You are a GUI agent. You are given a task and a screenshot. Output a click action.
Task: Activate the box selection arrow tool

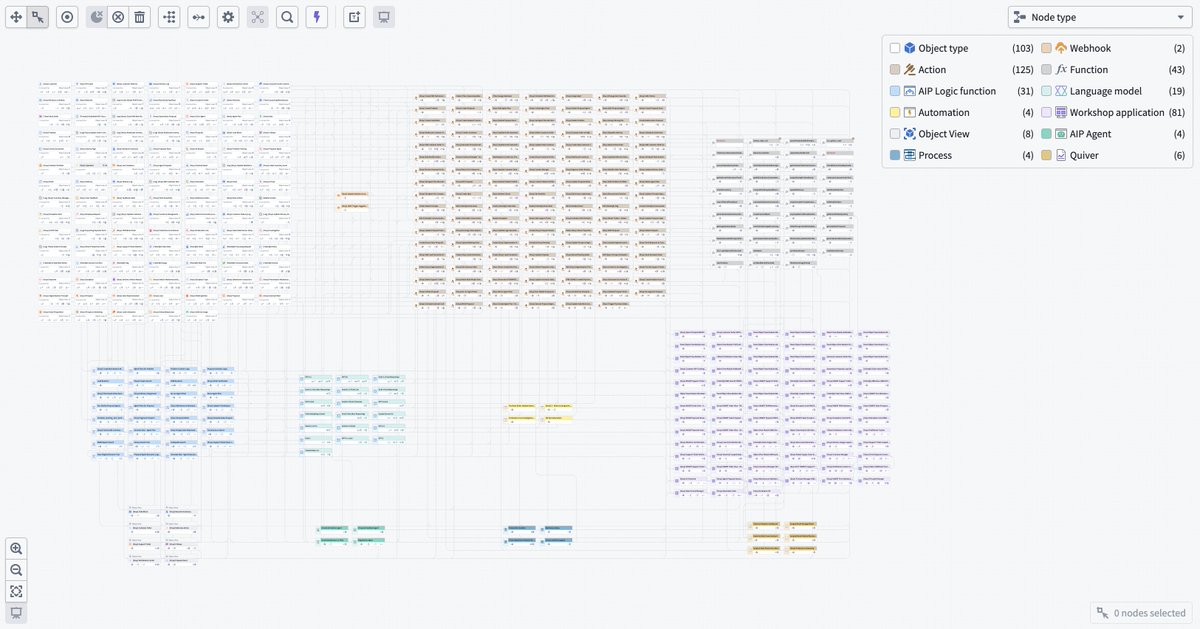(38, 17)
